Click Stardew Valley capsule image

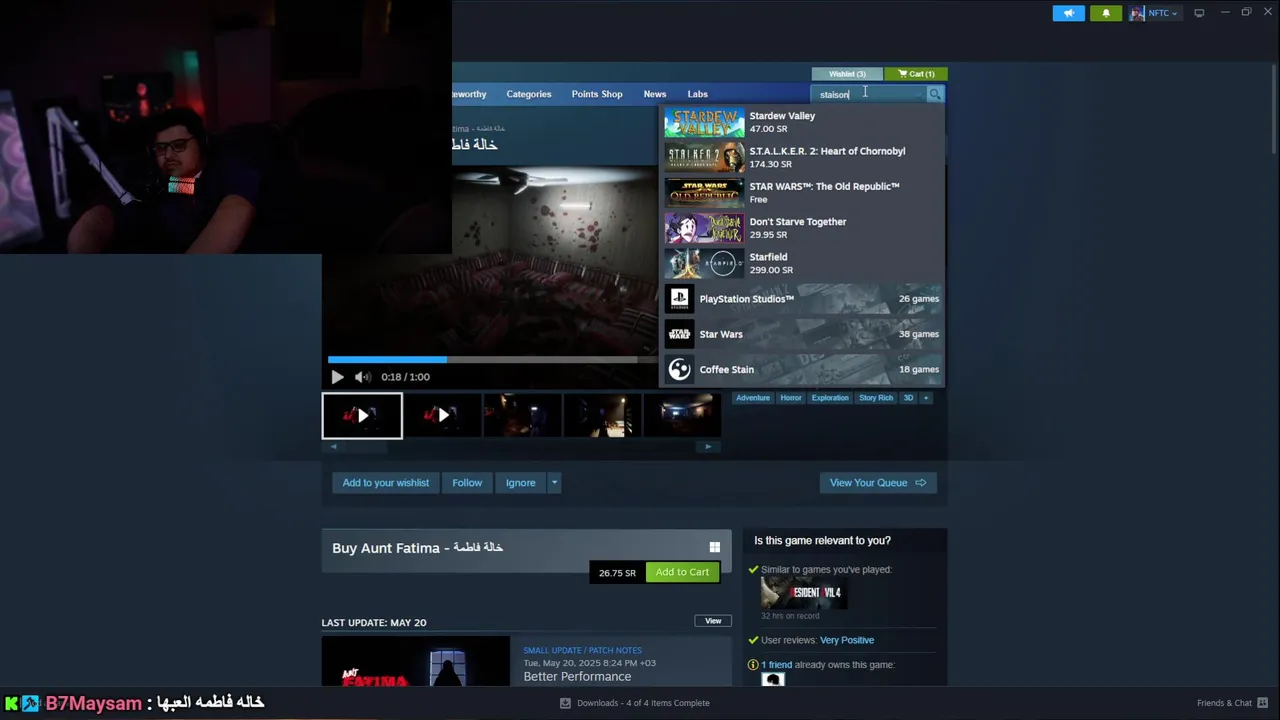click(x=704, y=122)
